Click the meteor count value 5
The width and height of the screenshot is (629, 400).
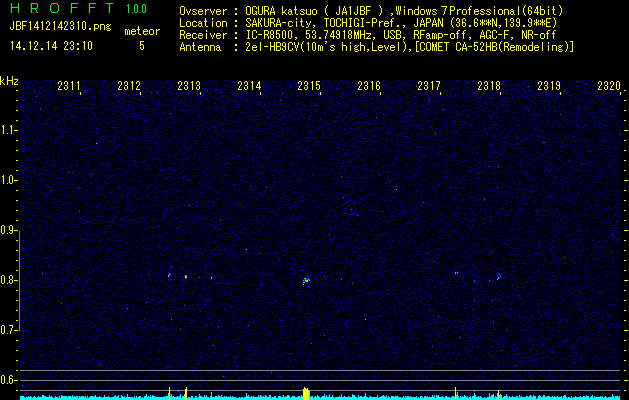[142, 46]
